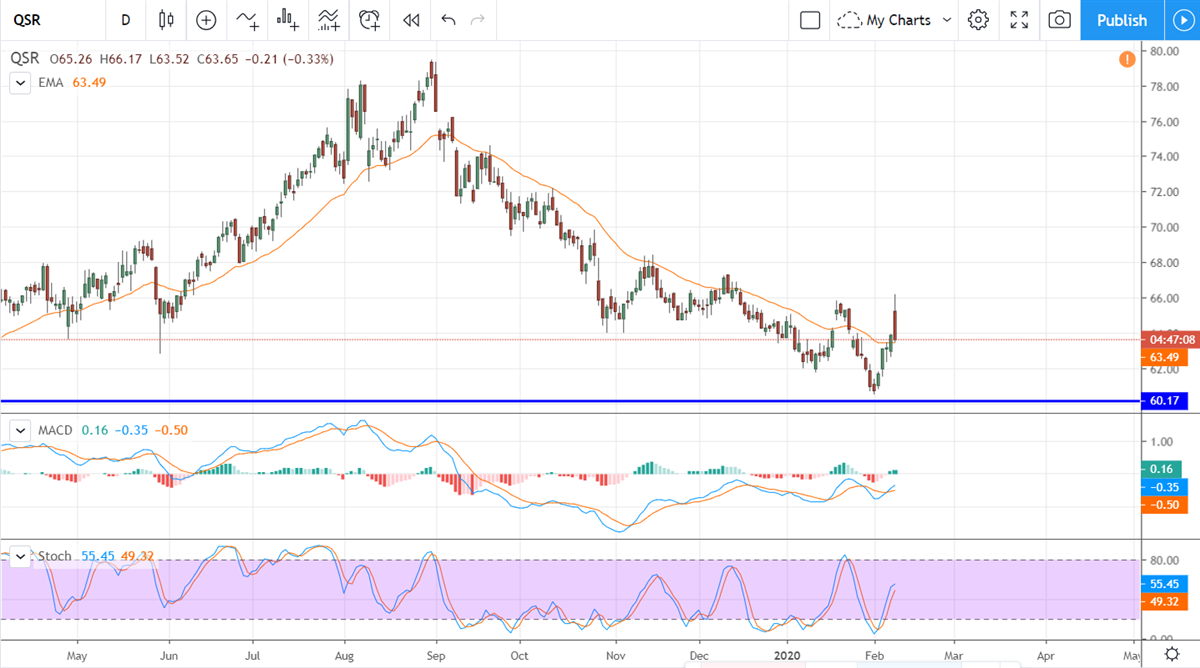Click the Publish button
The width and height of the screenshot is (1200, 668).
[1121, 20]
